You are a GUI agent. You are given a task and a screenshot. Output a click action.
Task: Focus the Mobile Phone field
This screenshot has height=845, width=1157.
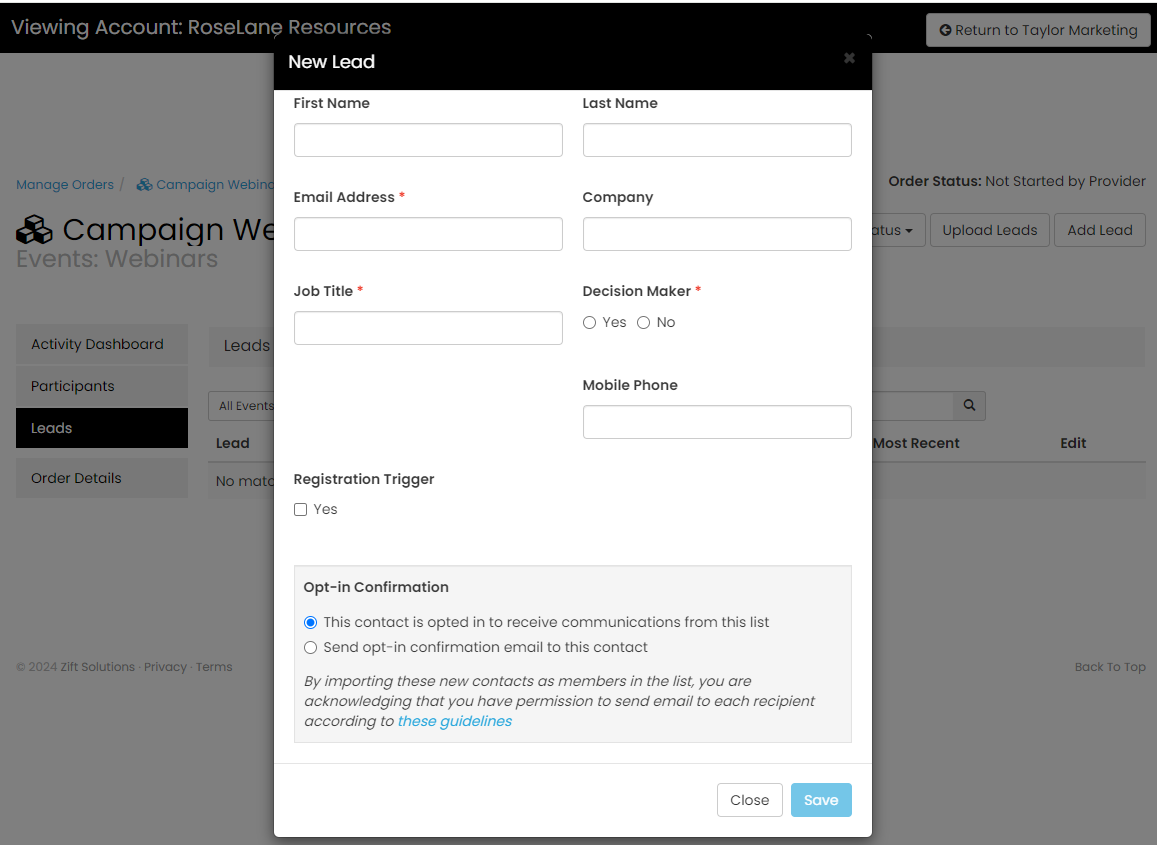click(717, 422)
